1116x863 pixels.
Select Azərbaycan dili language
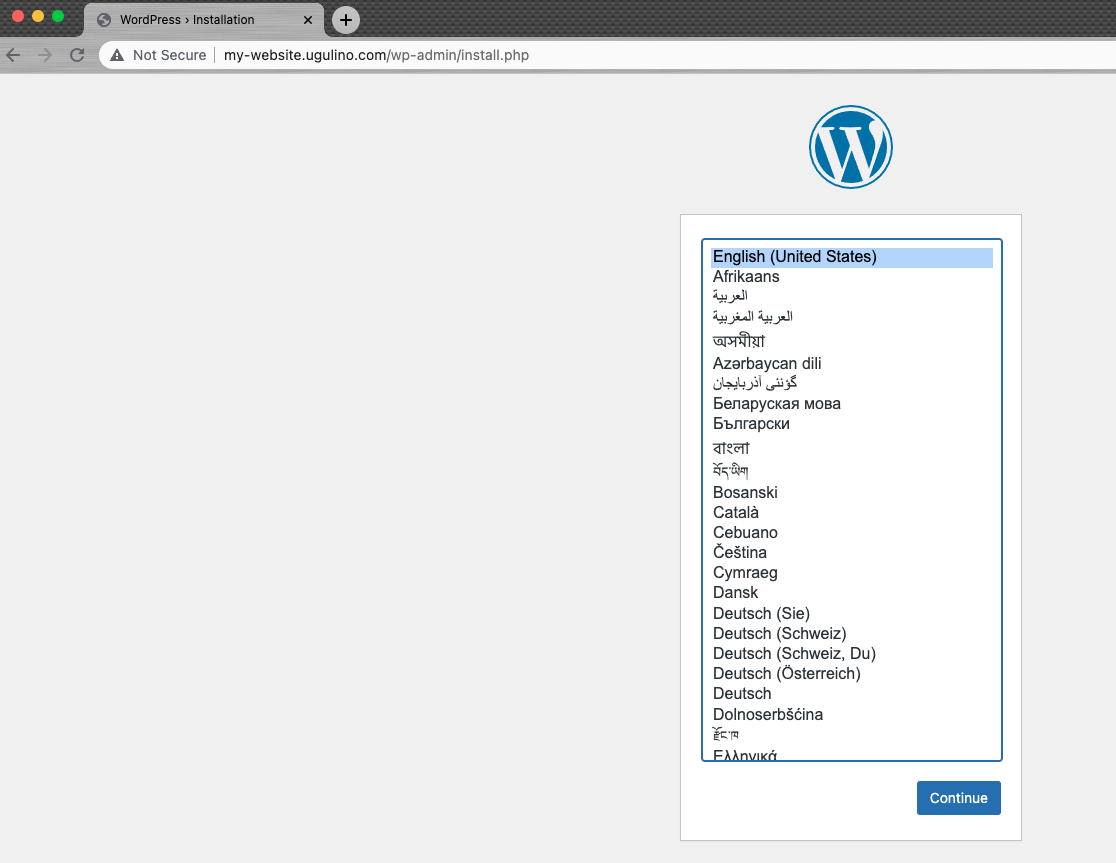point(852,364)
